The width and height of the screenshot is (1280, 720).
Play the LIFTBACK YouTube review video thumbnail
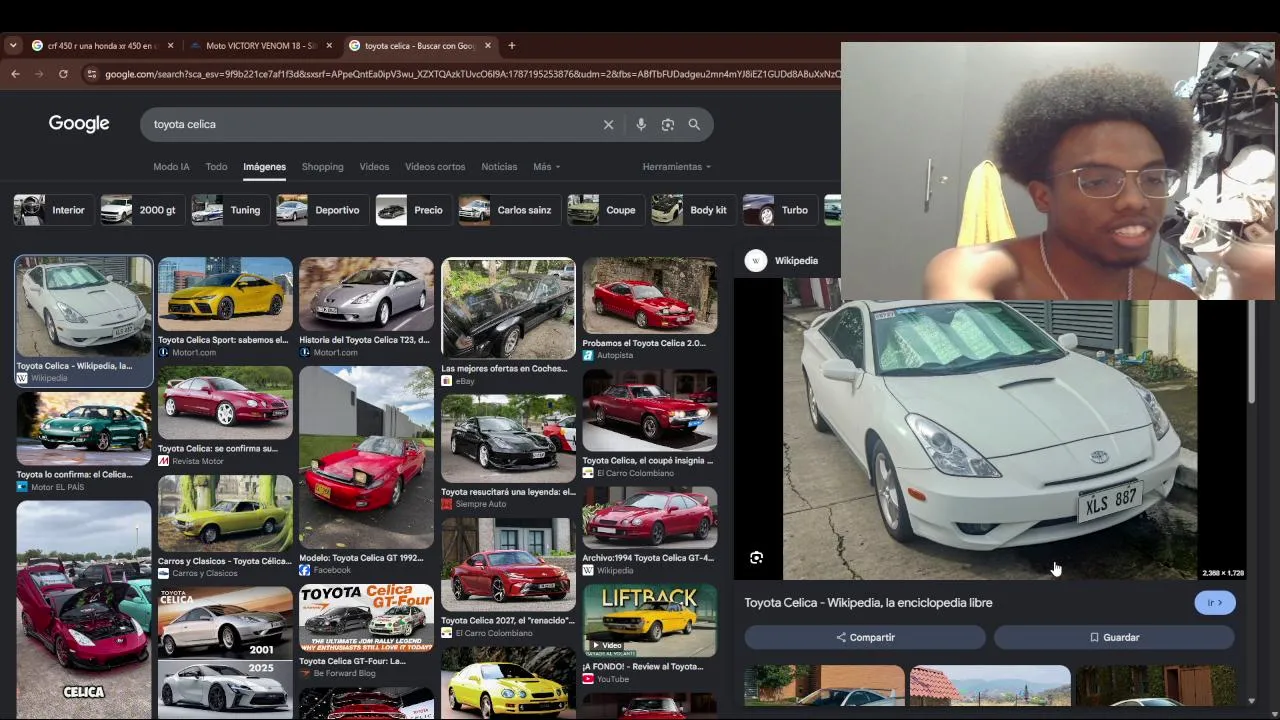pyautogui.click(x=650, y=621)
